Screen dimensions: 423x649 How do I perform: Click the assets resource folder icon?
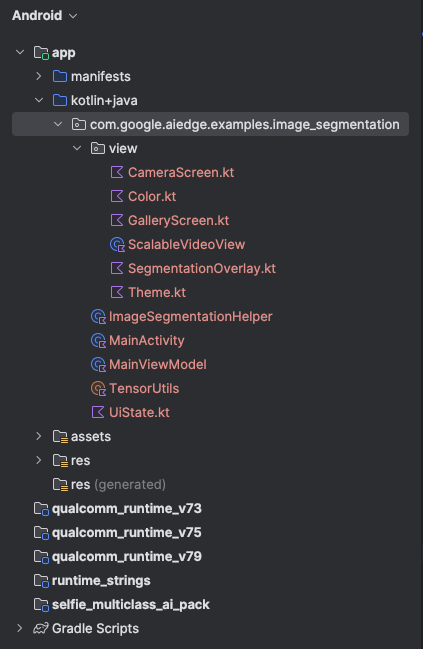pyautogui.click(x=60, y=437)
